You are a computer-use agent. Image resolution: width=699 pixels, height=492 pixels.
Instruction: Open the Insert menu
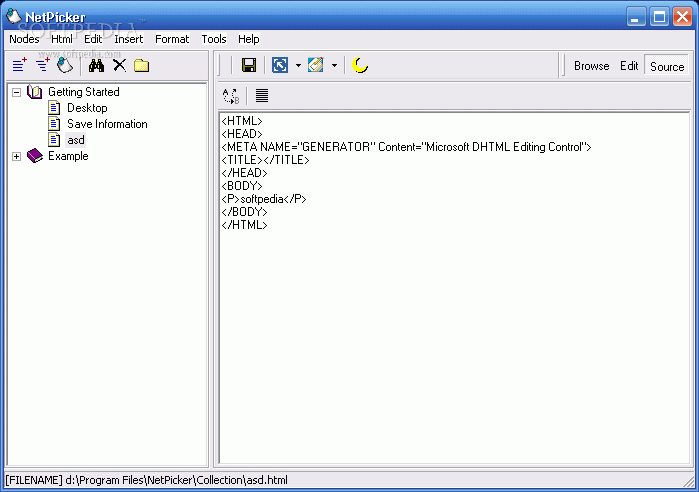tap(129, 39)
